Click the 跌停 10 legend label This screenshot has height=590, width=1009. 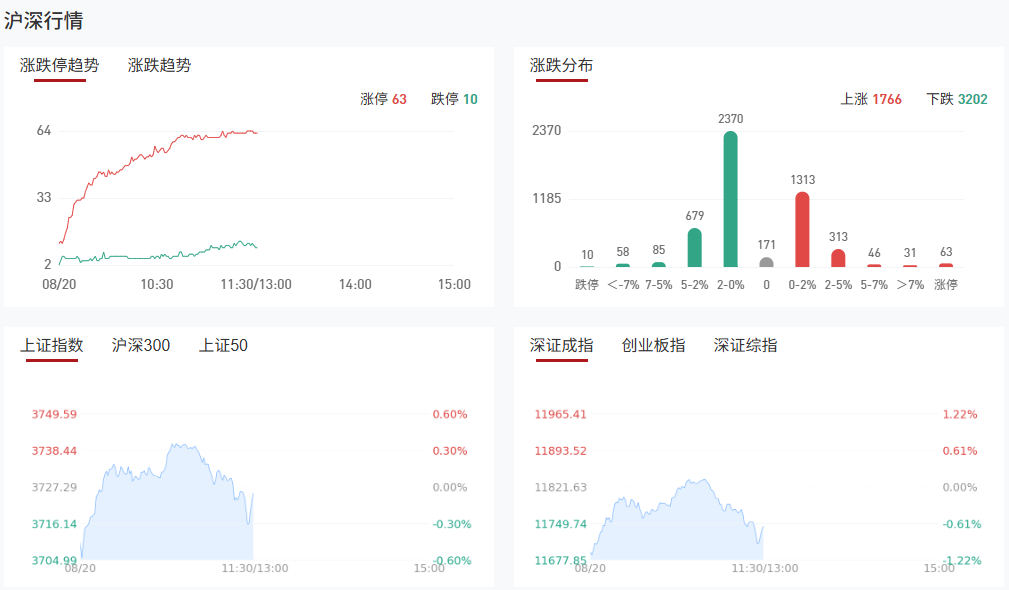(x=454, y=99)
